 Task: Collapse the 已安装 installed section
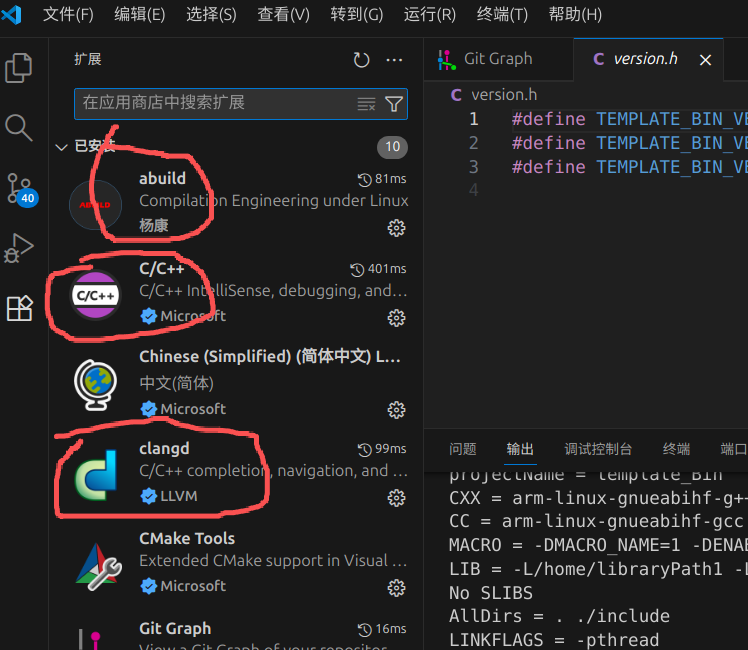[62, 147]
